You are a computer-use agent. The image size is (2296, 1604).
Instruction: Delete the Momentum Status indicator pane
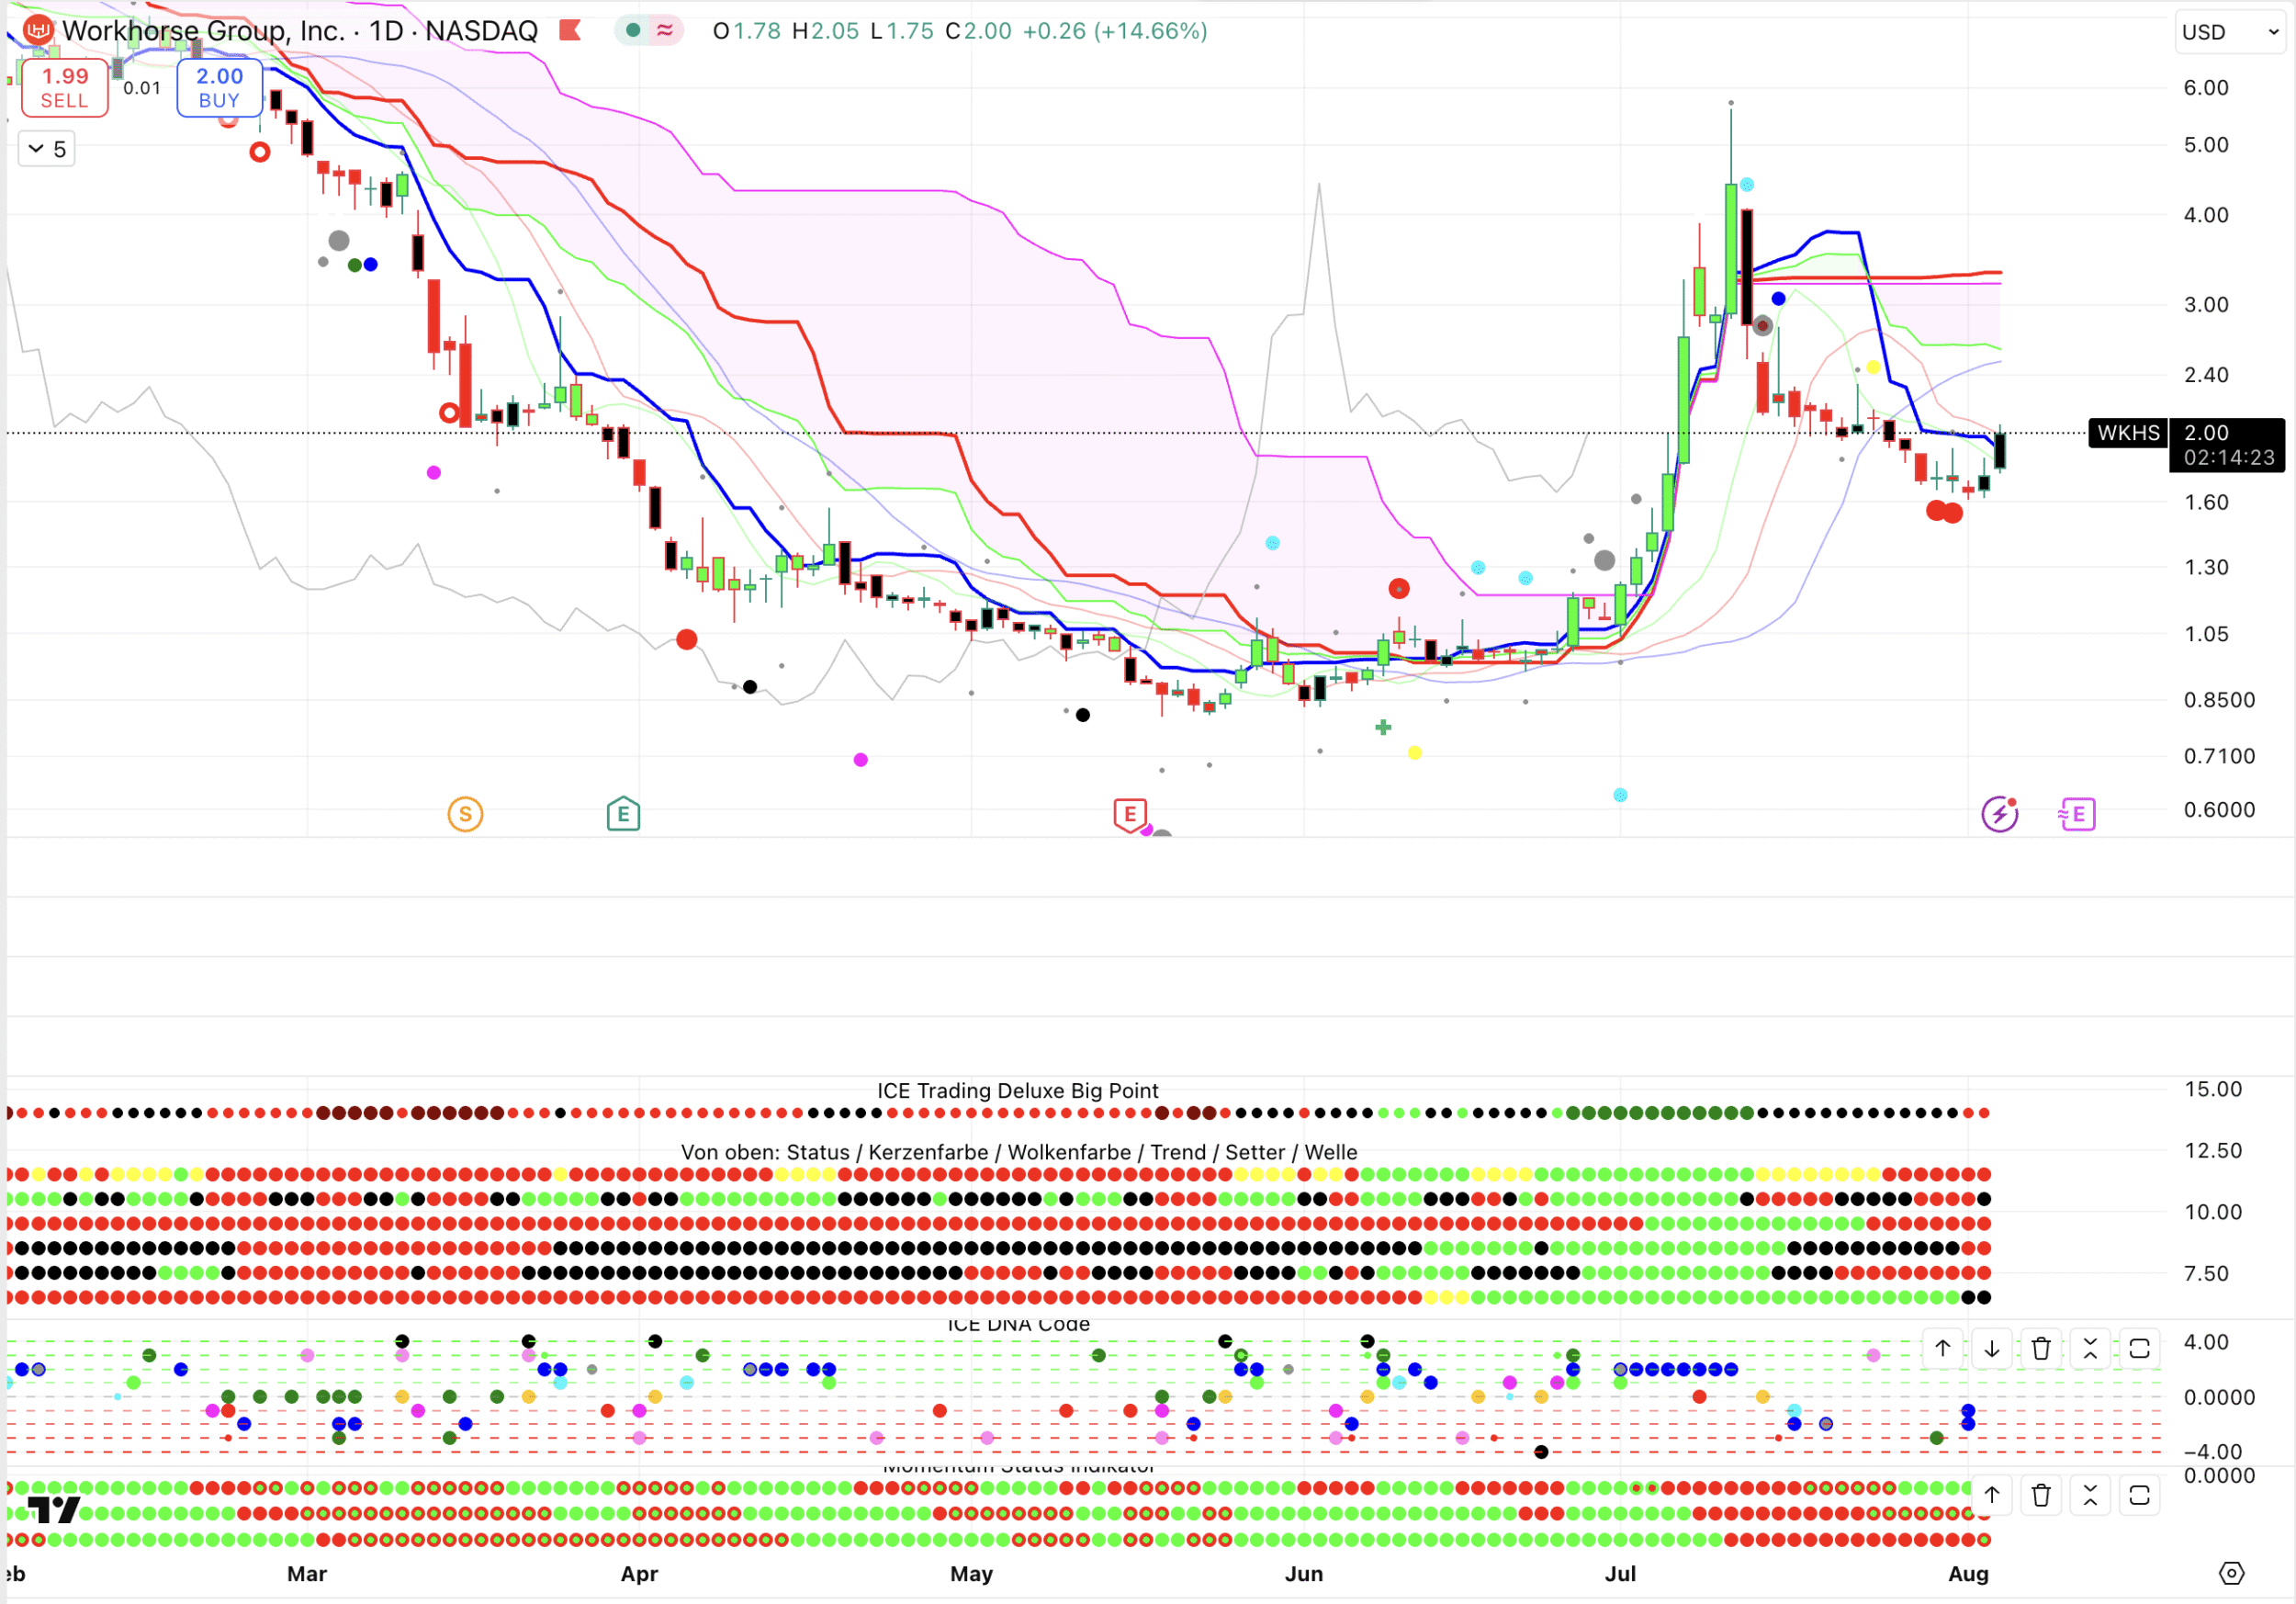2041,1495
